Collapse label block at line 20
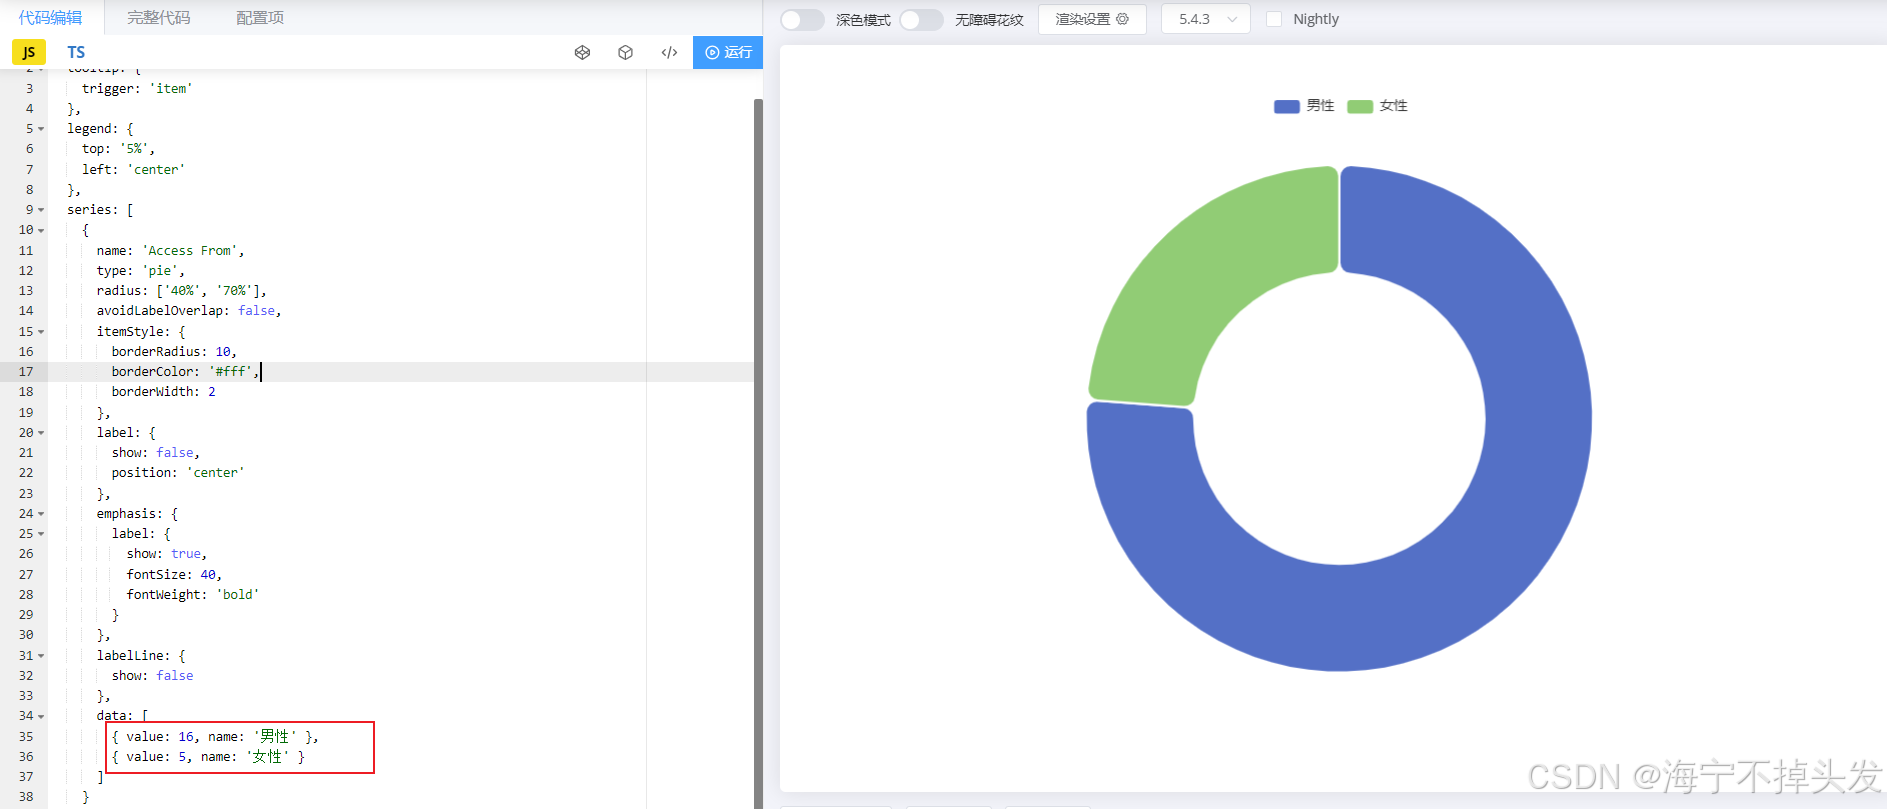 click(x=41, y=433)
